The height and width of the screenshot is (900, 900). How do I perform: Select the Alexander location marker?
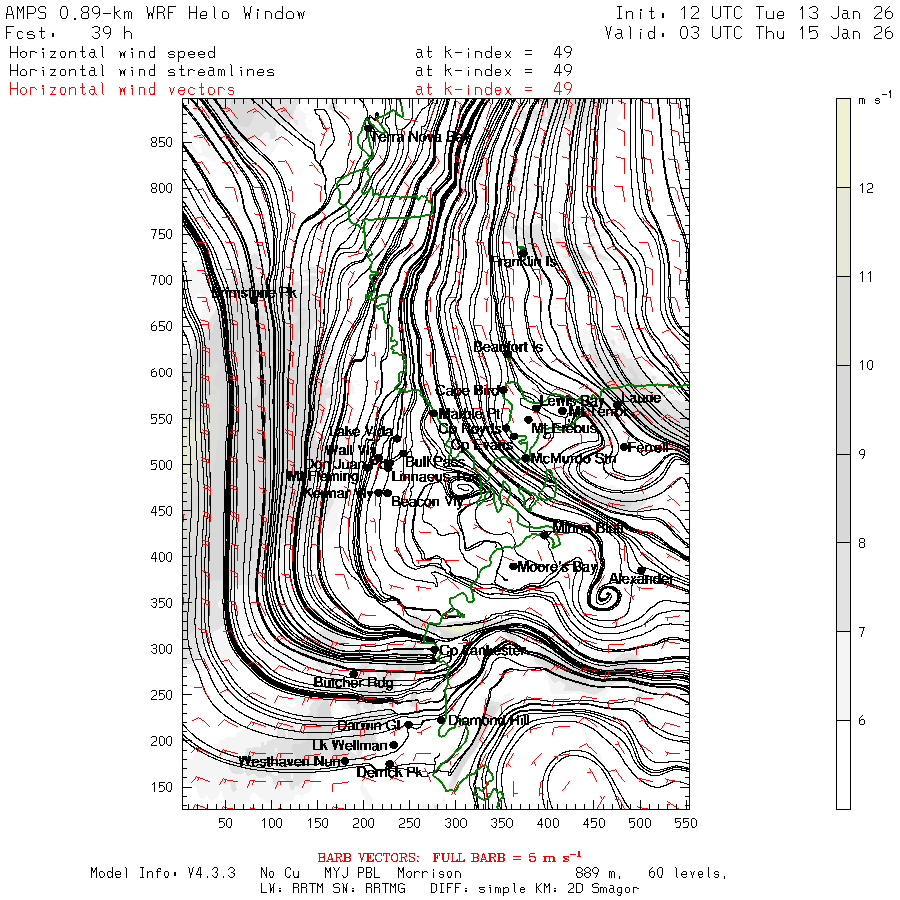[x=642, y=571]
